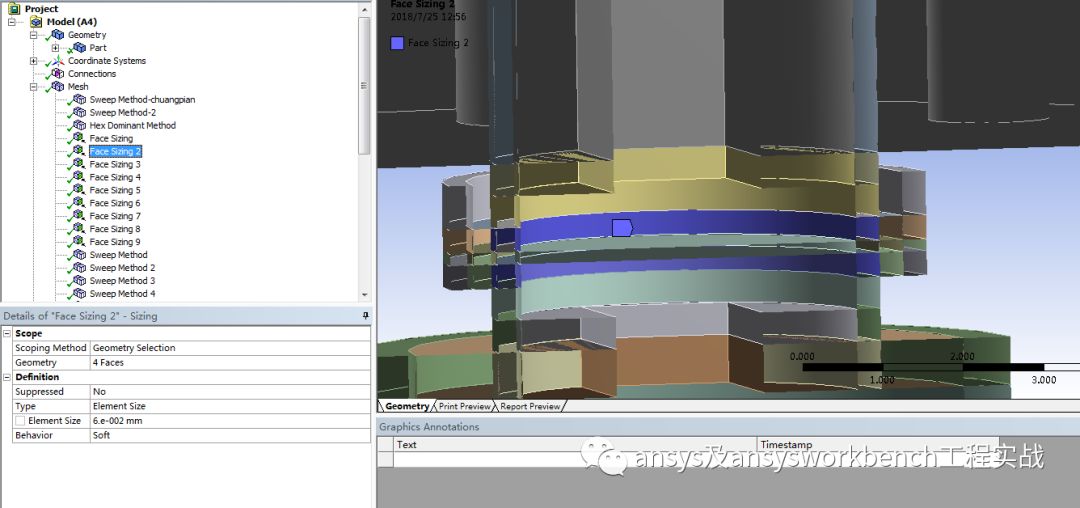Image resolution: width=1080 pixels, height=508 pixels.
Task: Expand the Part node under Geometry
Action: click(x=56, y=48)
